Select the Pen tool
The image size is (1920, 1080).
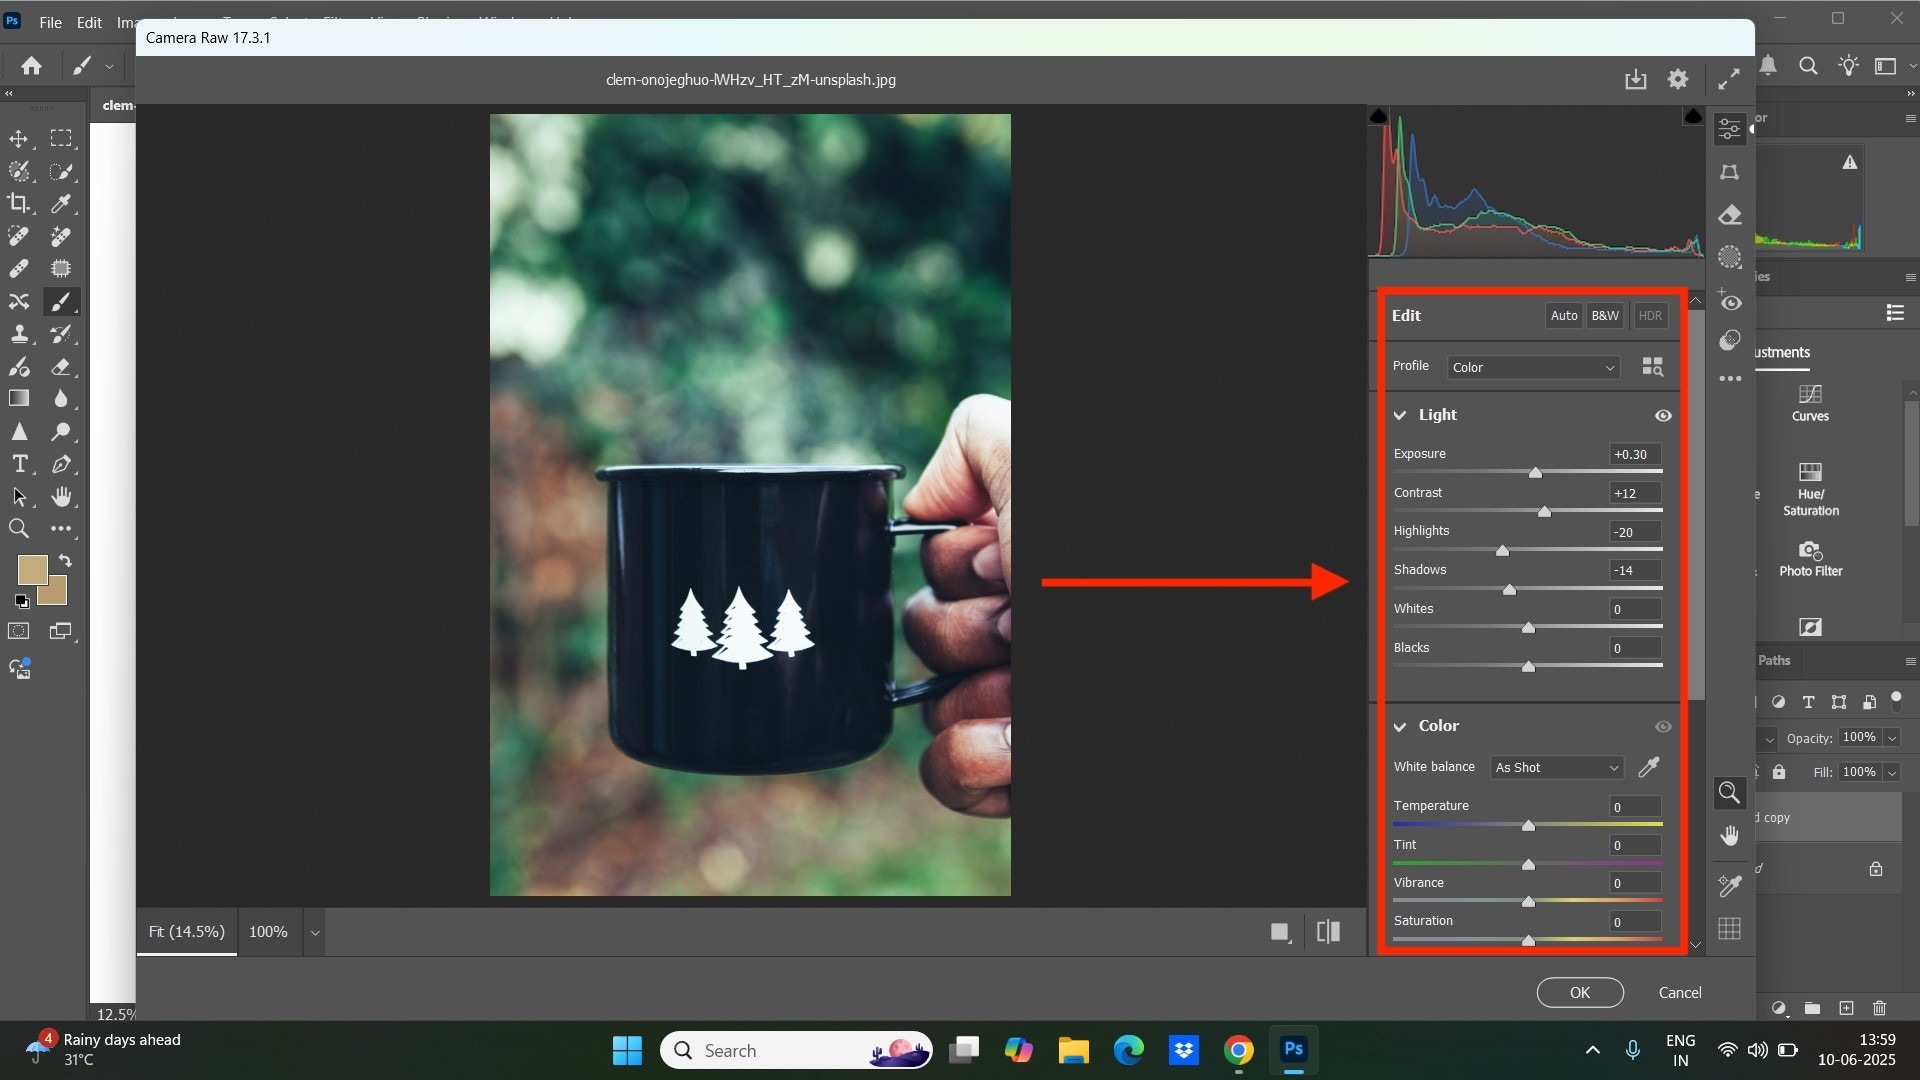click(x=61, y=464)
